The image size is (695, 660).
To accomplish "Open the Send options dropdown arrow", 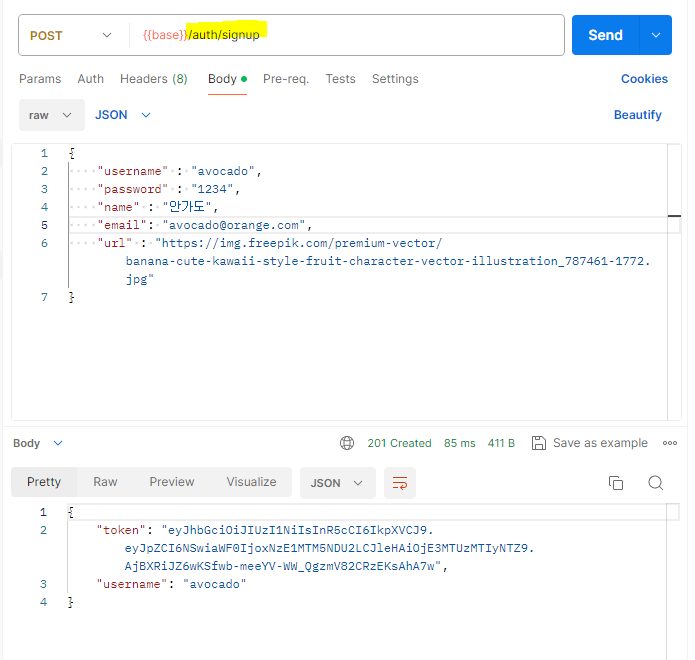I will [656, 35].
